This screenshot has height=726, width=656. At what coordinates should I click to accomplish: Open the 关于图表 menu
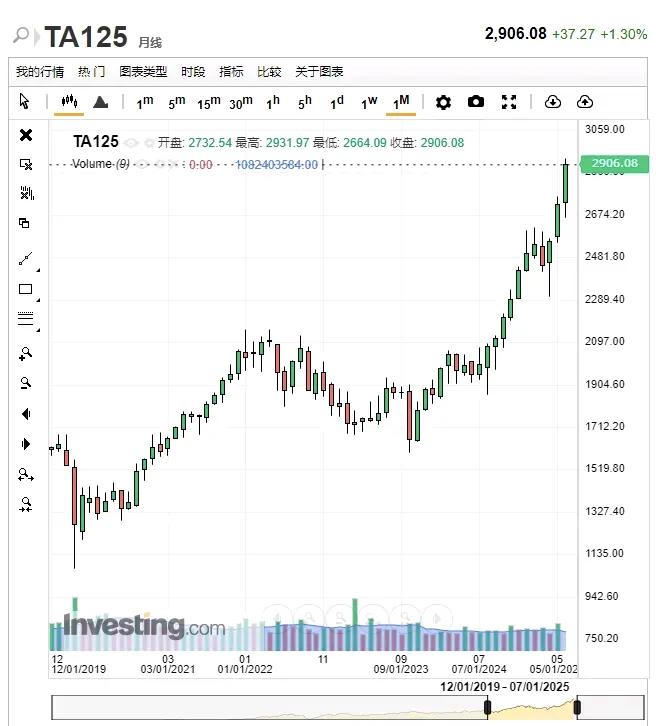(319, 72)
